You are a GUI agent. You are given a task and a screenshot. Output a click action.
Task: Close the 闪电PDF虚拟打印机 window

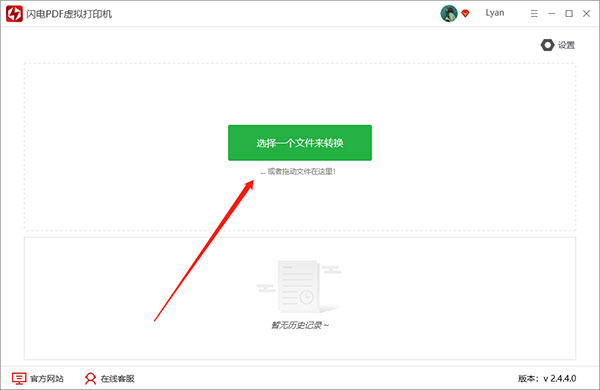[586, 14]
